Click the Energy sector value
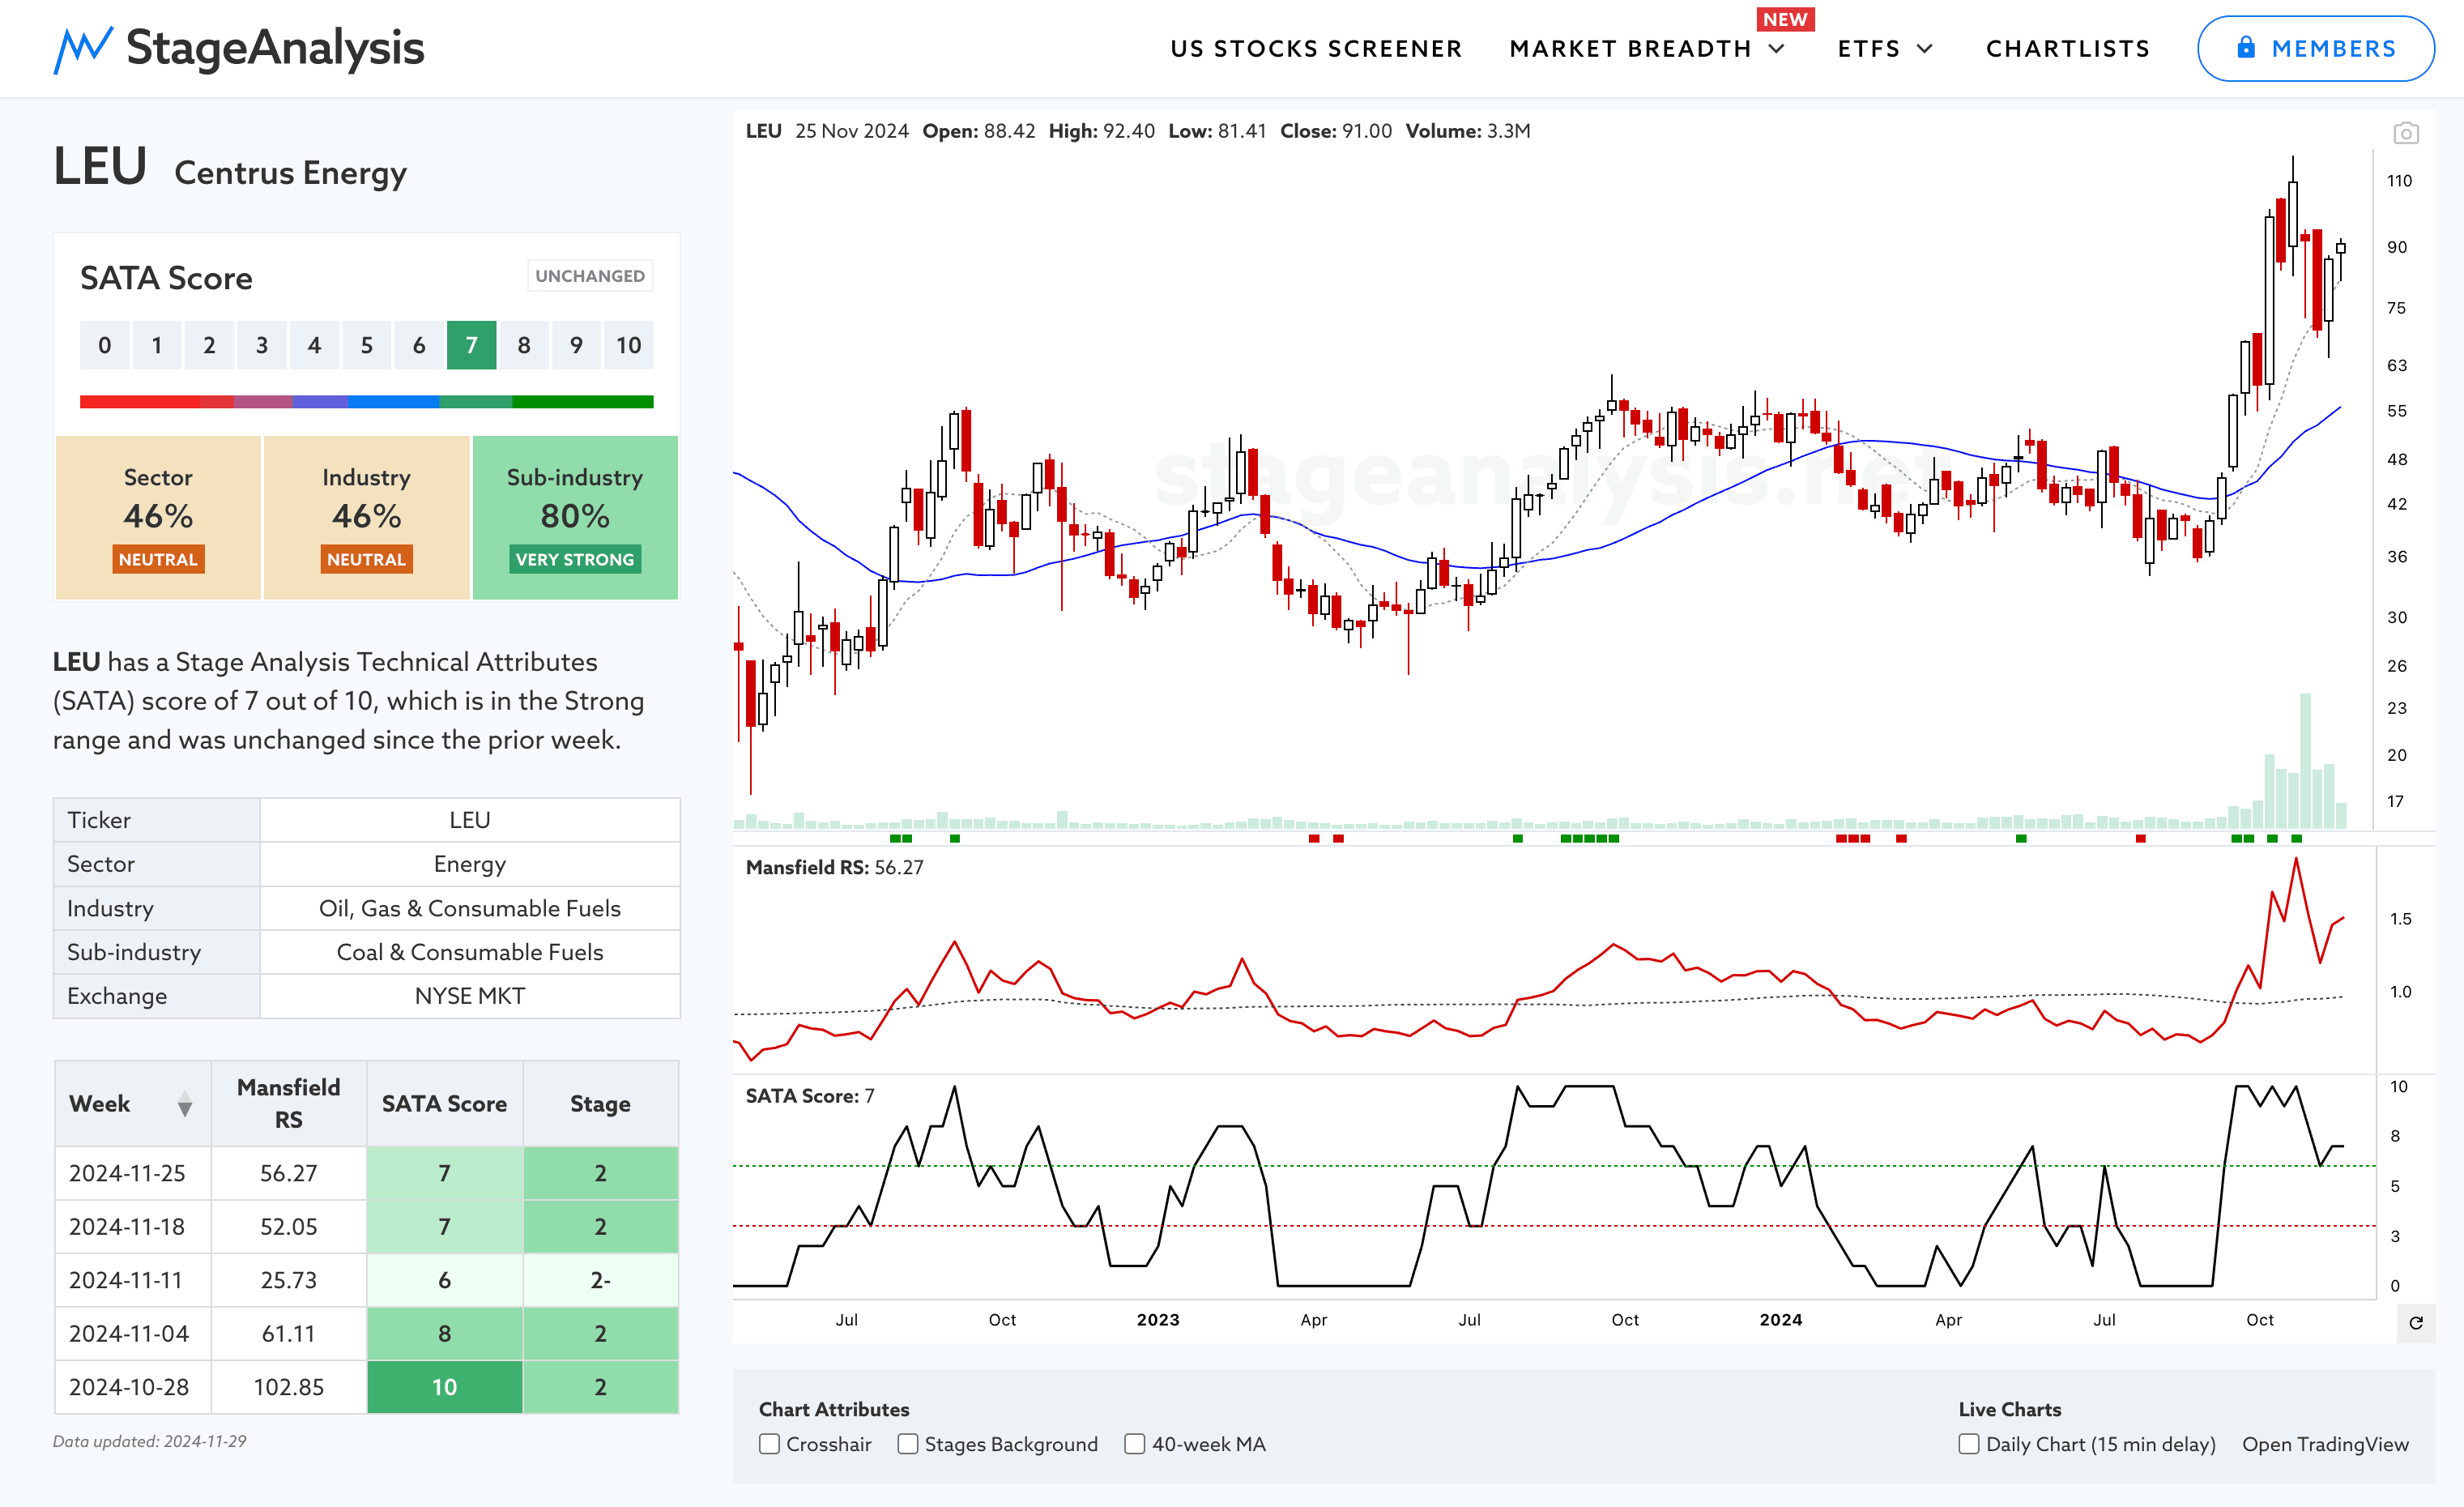Screen dimensions: 2464x1507 pyautogui.click(x=470, y=864)
